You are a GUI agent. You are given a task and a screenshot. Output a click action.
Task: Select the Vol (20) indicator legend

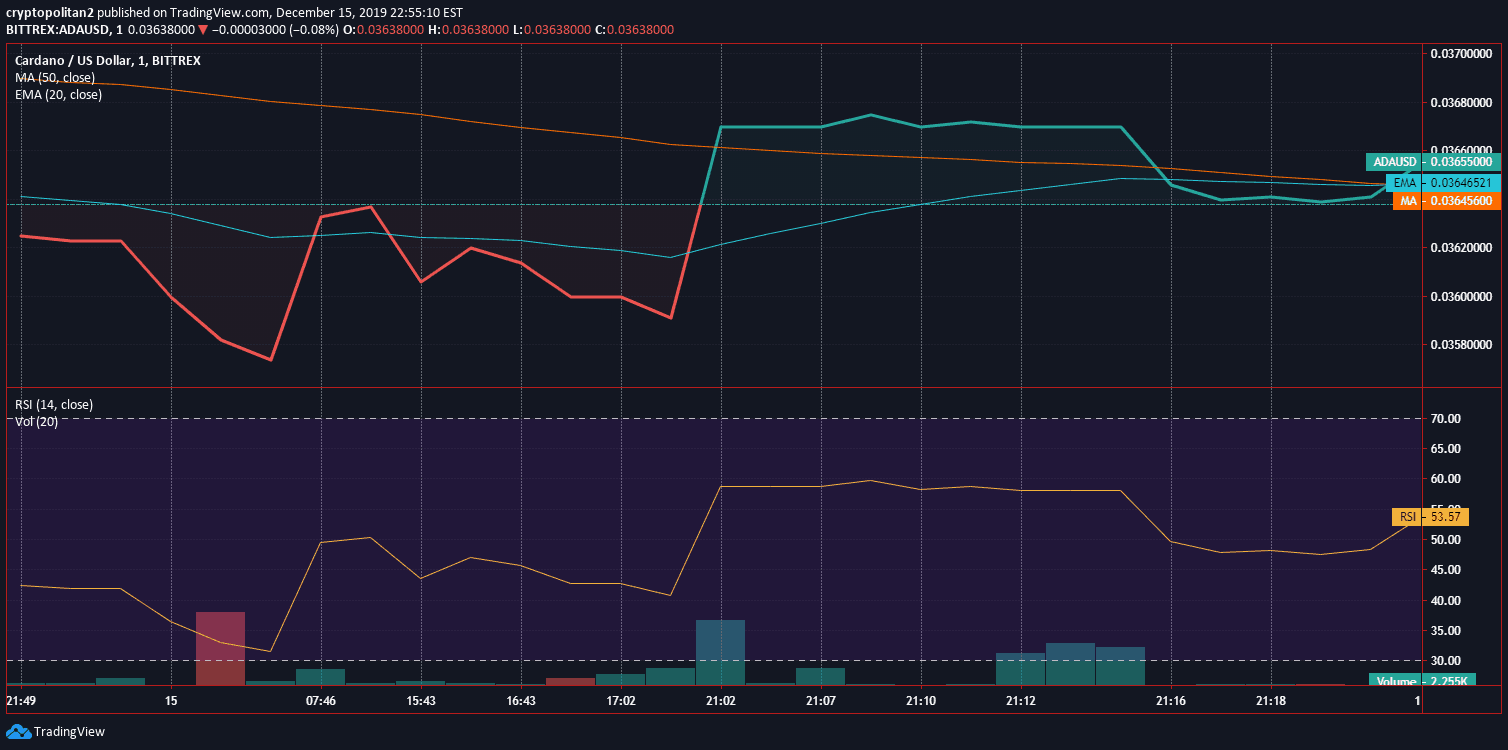[x=36, y=421]
